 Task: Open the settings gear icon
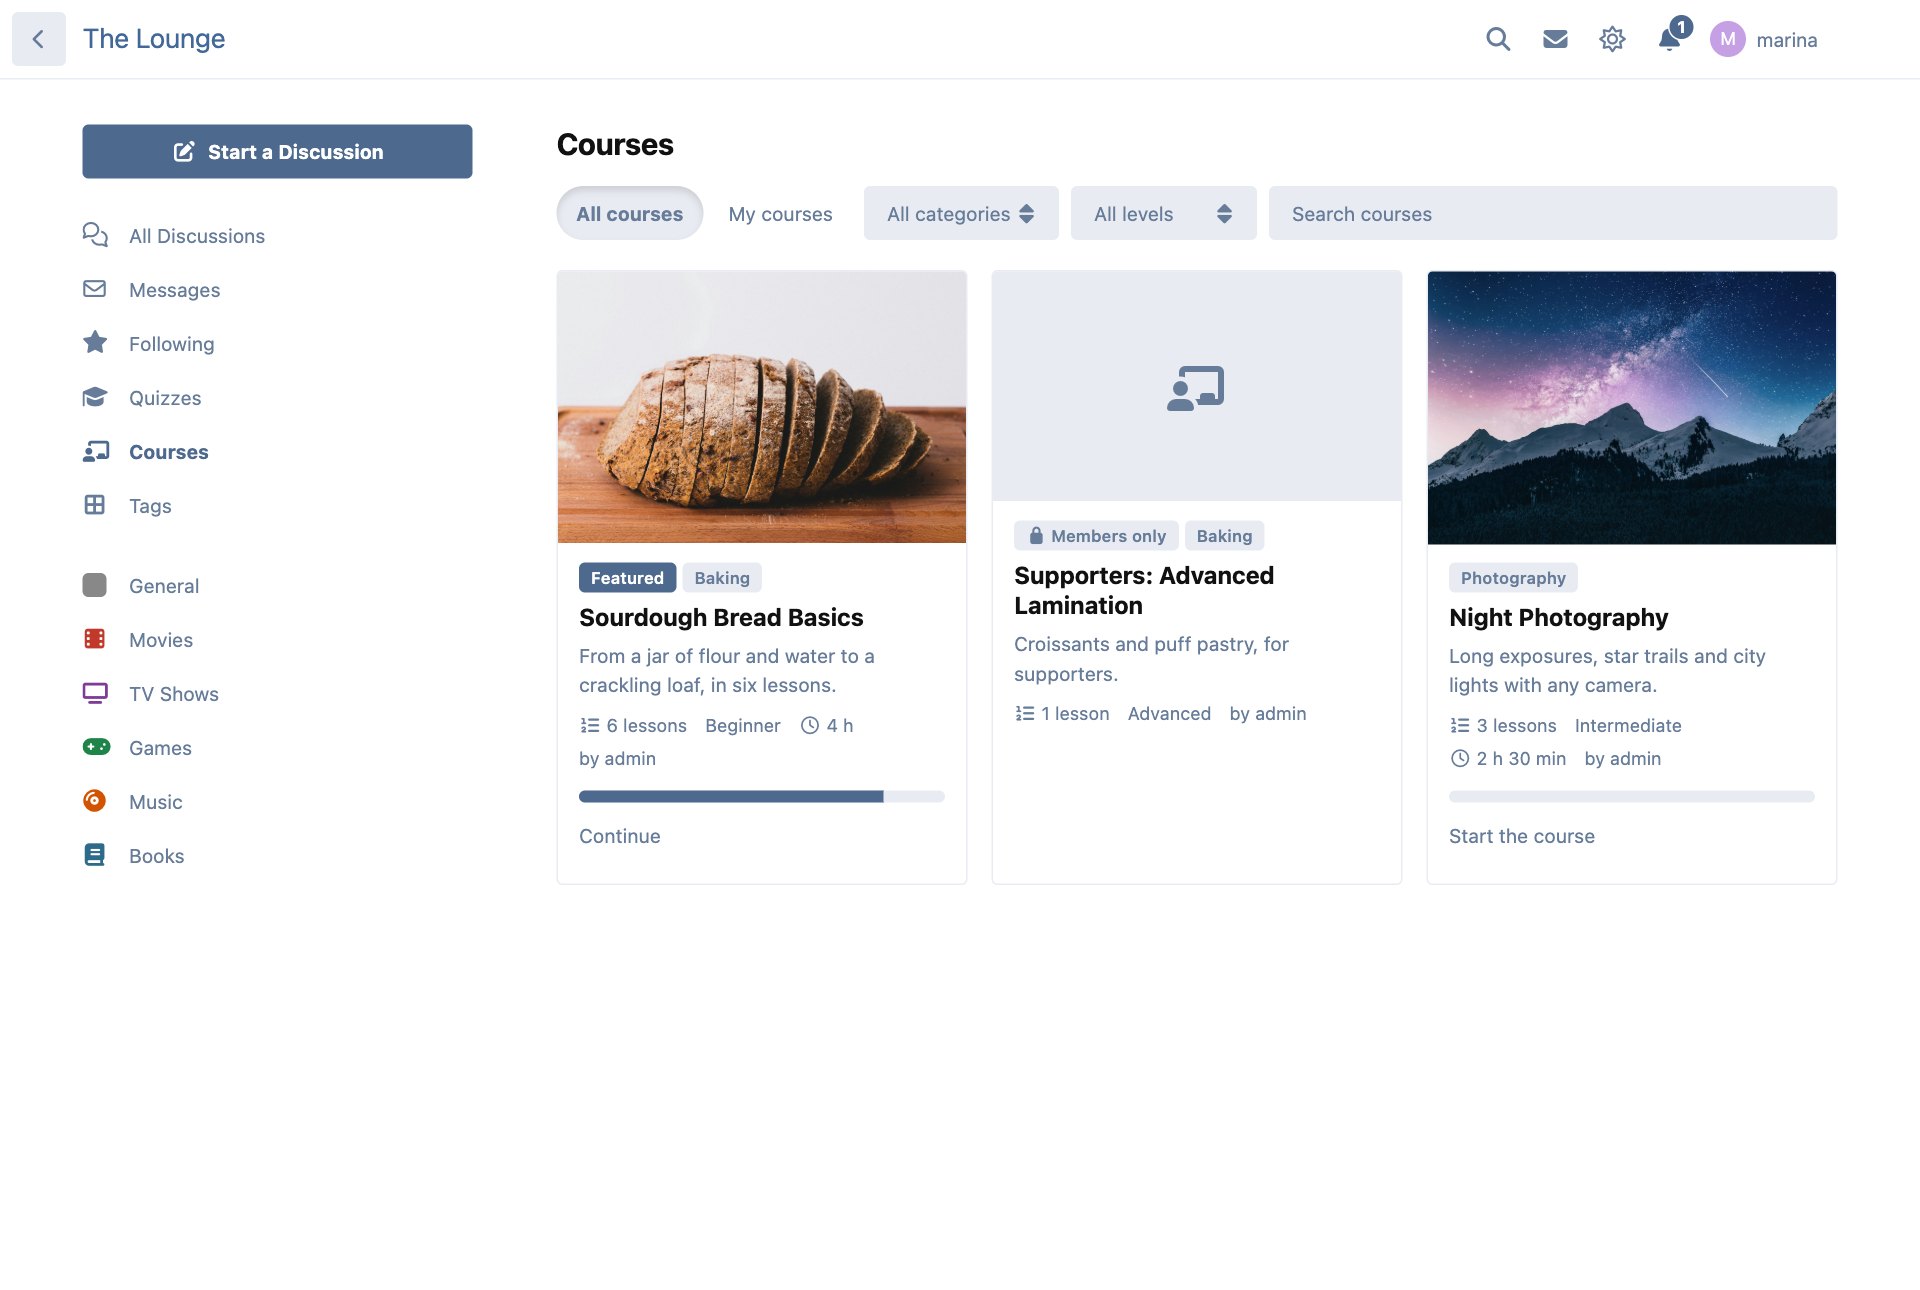click(x=1612, y=39)
